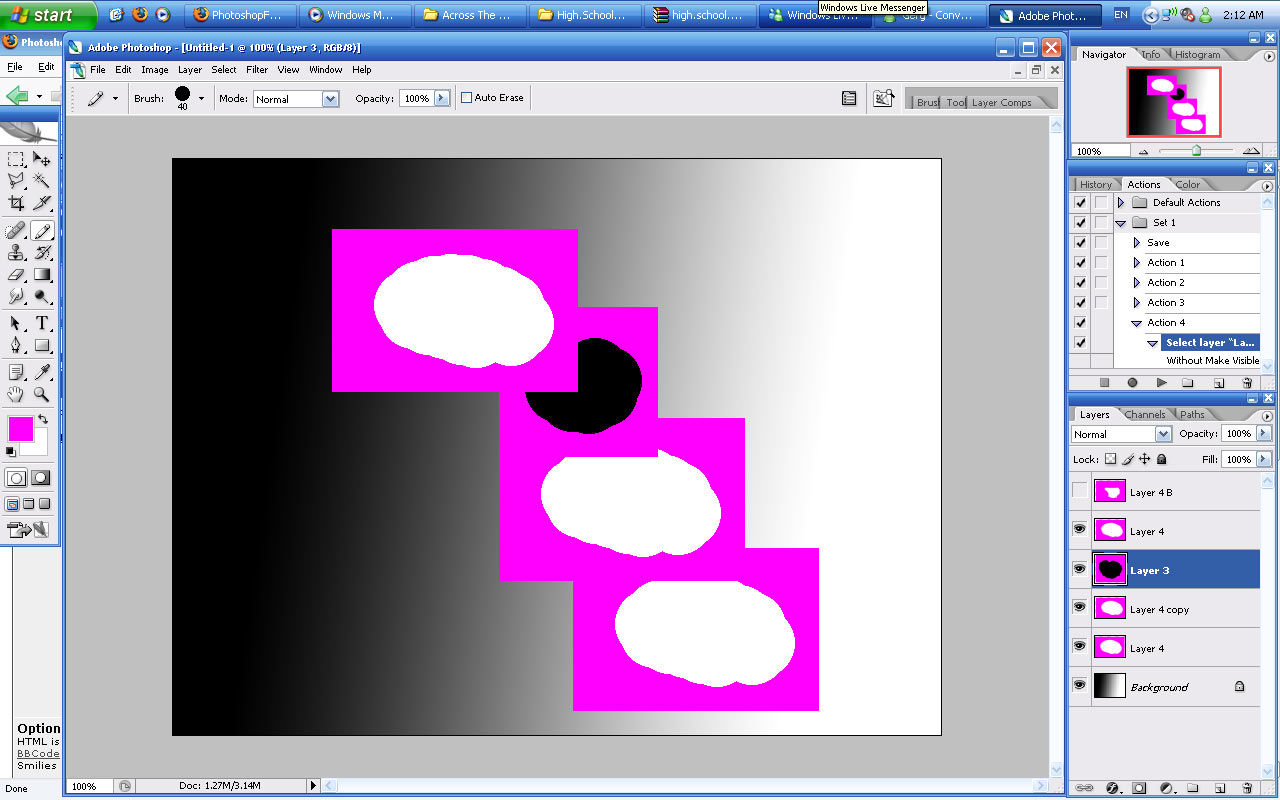The width and height of the screenshot is (1280, 800).
Task: Open the Filter menu
Action: coord(257,70)
